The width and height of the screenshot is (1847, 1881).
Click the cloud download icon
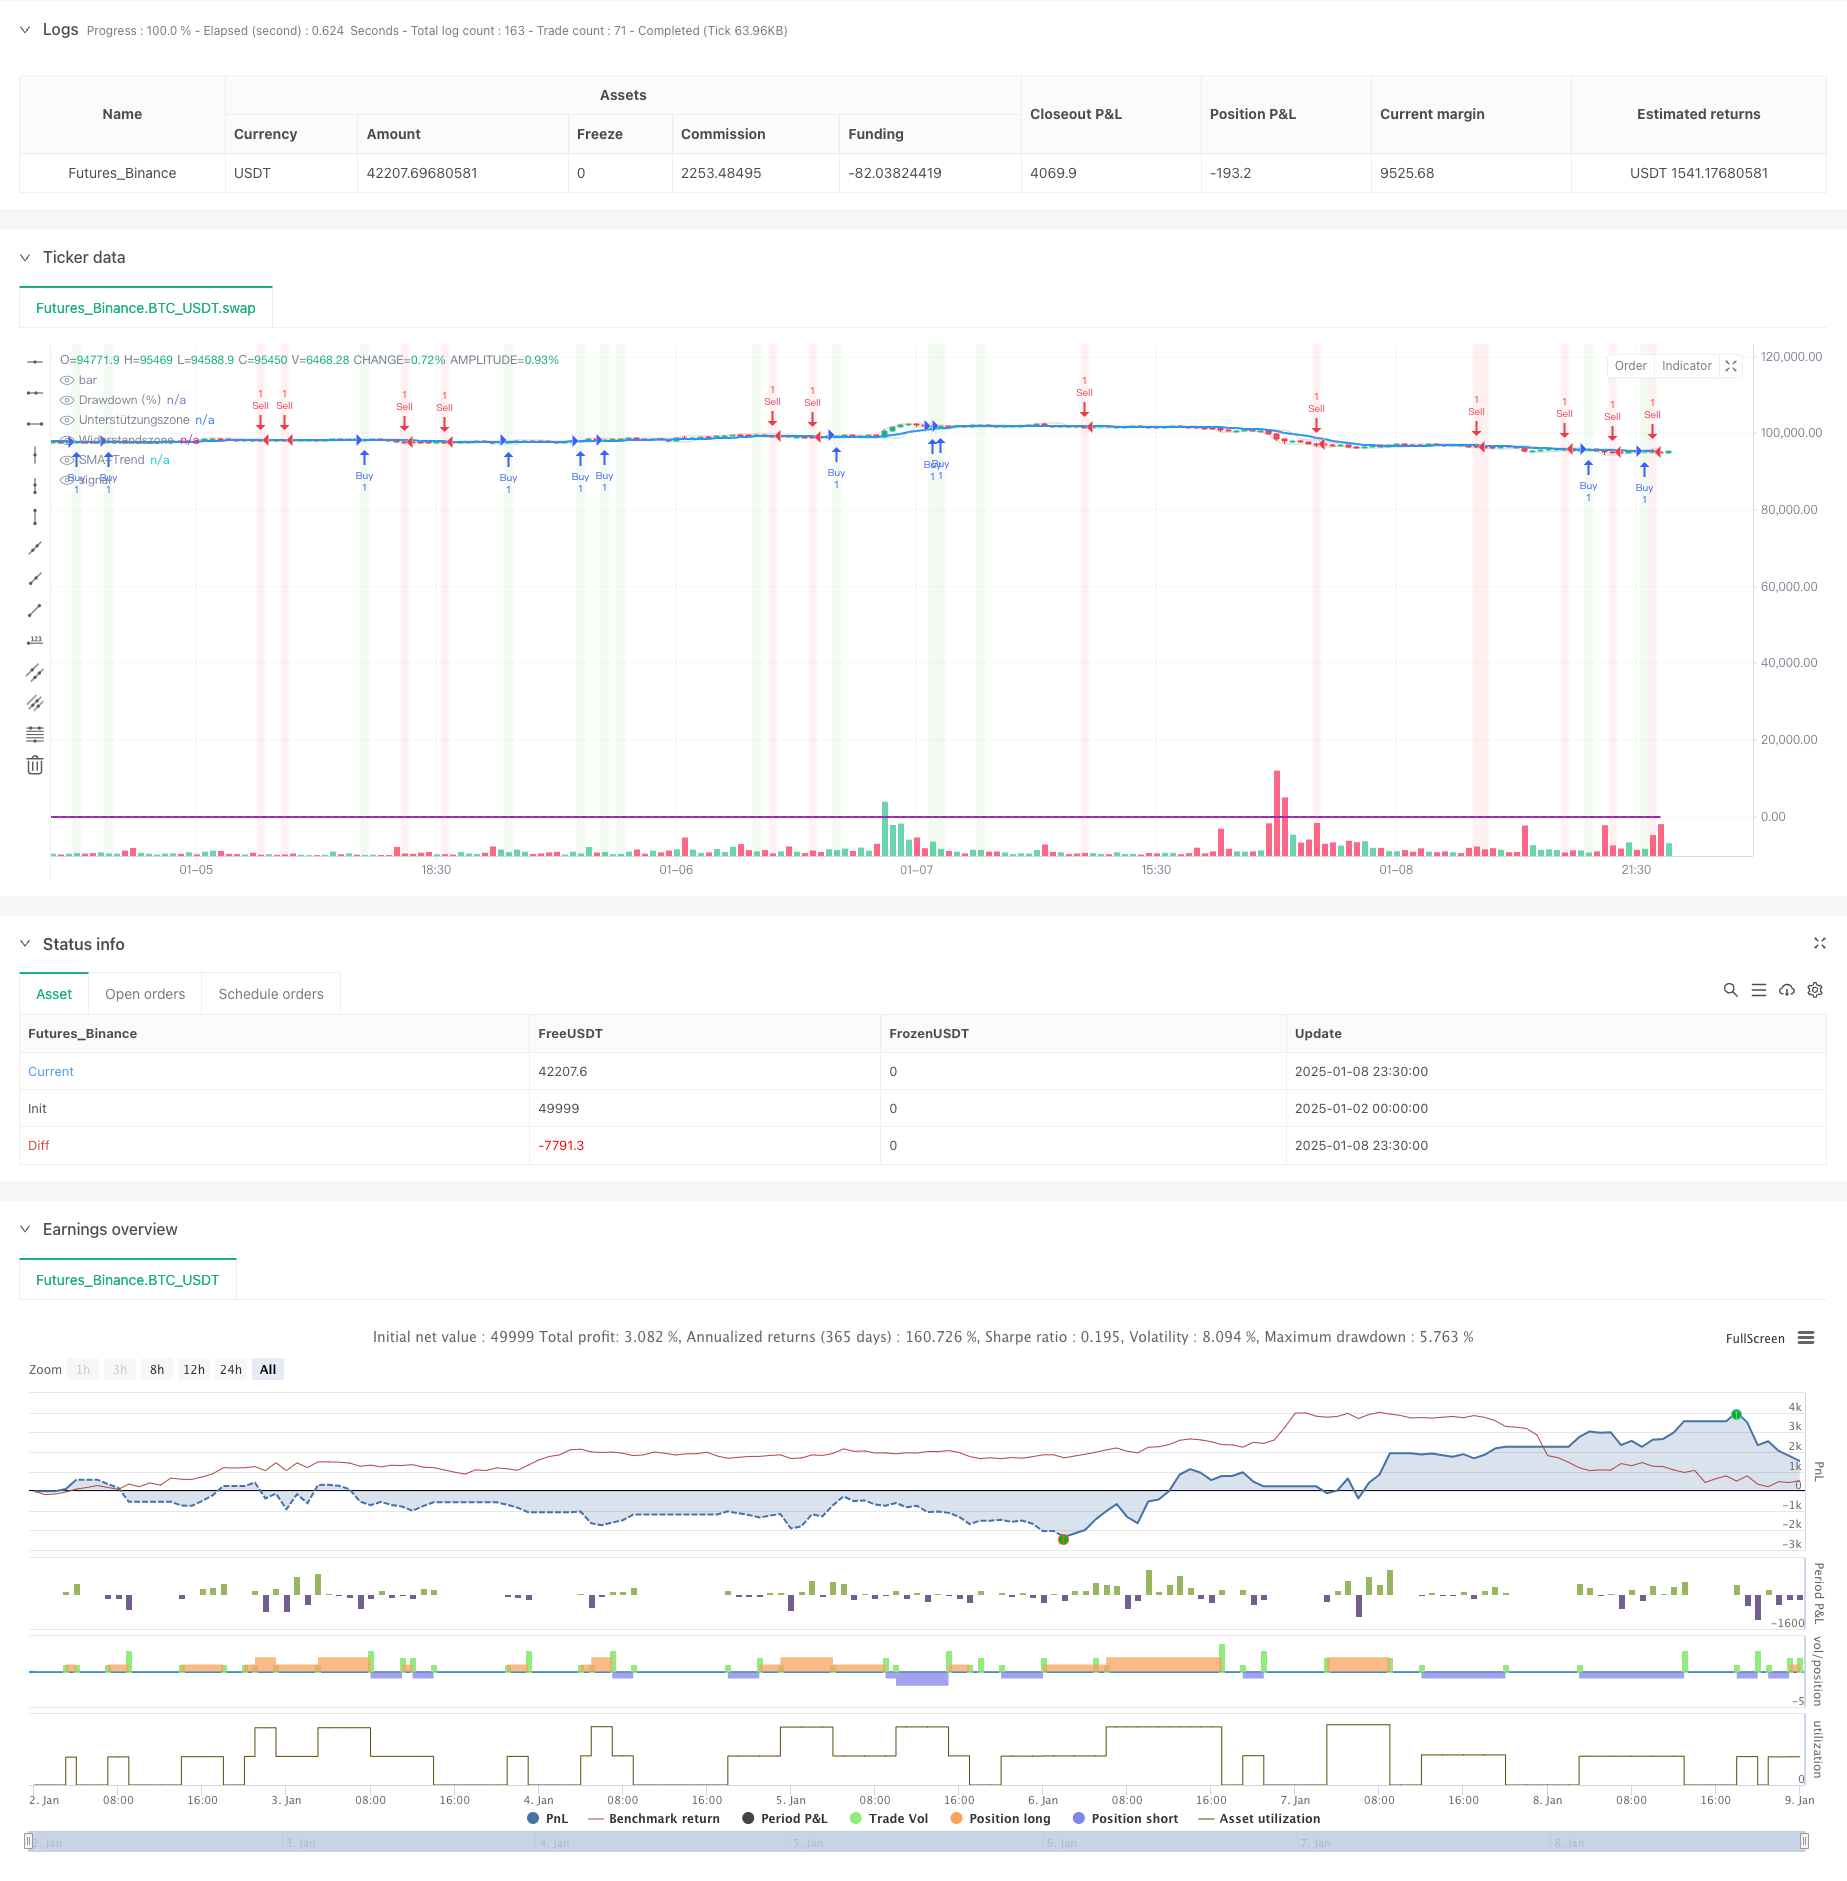point(1786,990)
